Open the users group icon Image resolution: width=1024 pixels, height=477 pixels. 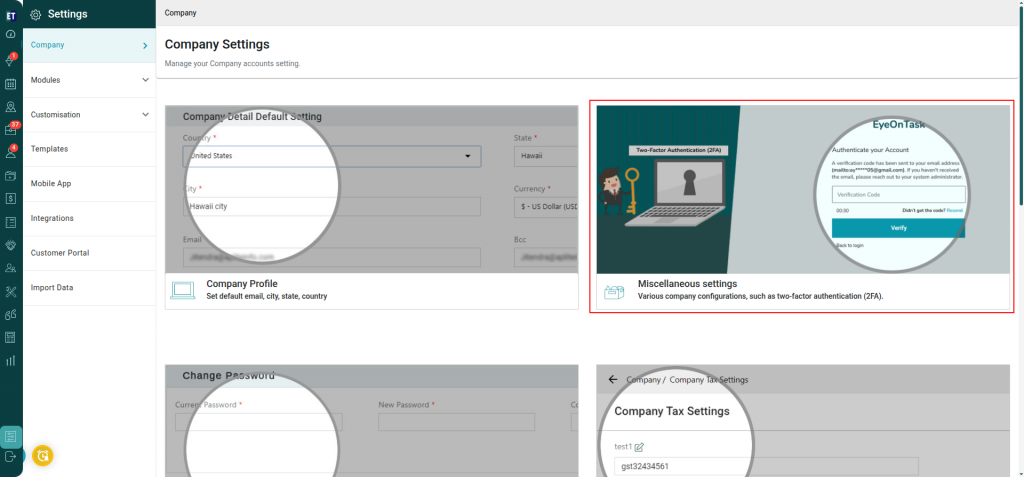coord(10,268)
